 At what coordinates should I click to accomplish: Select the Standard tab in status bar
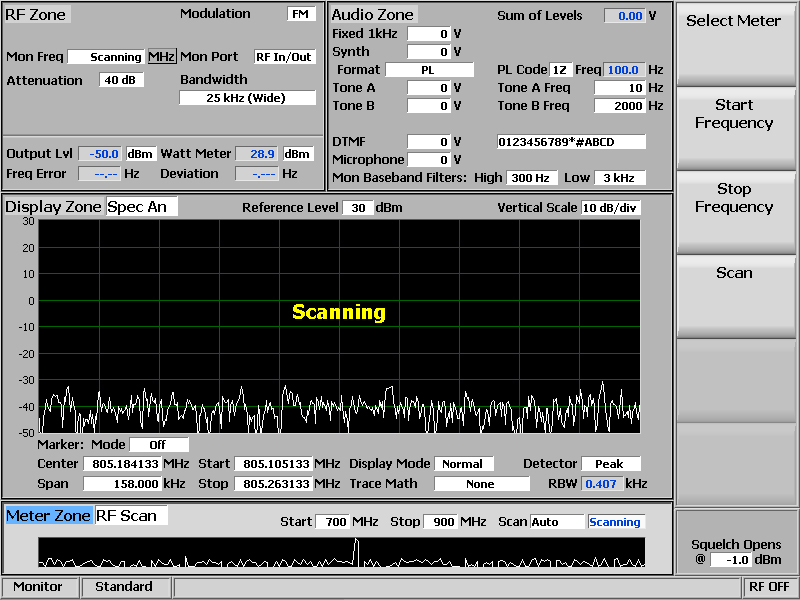tap(124, 587)
